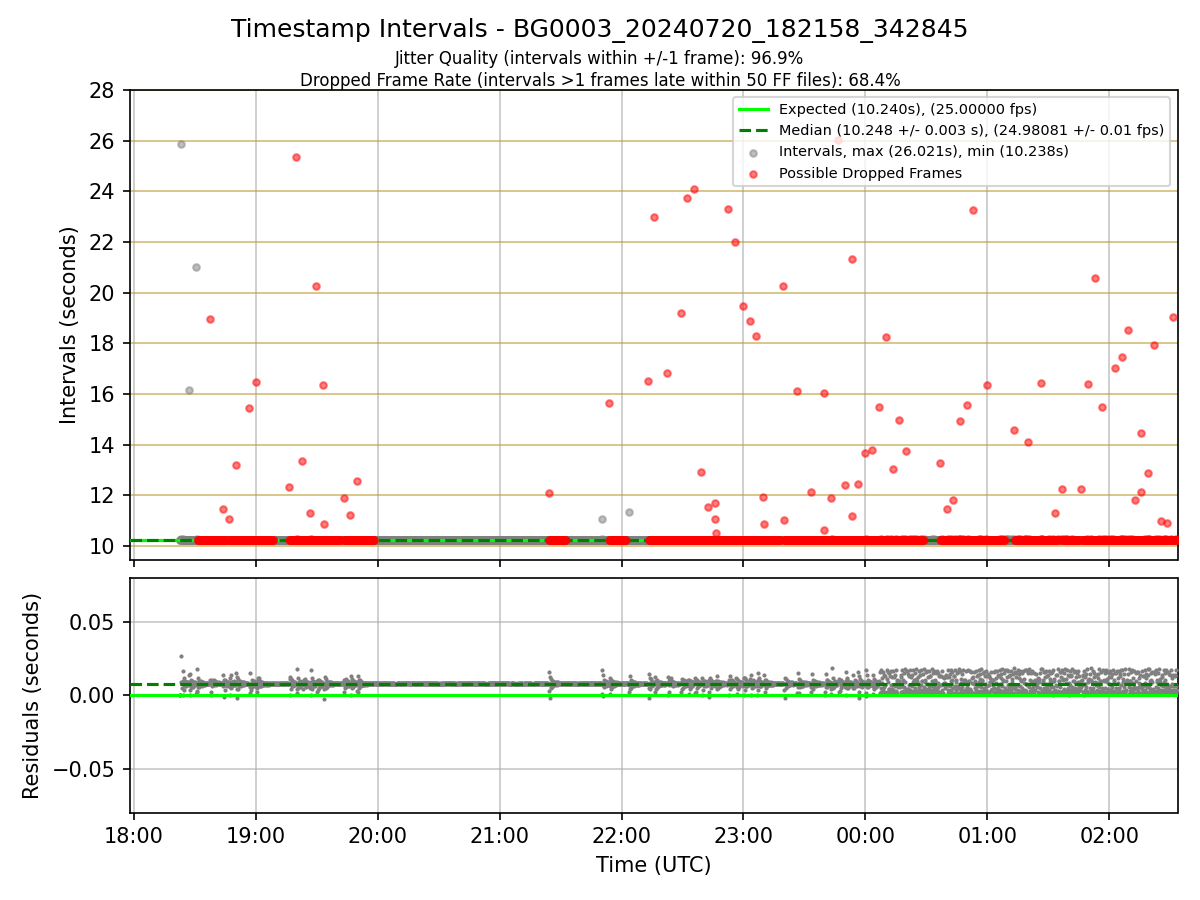Click legend entry 'Median (10.248 +/- 0.003 s)'
The image size is (1200, 900).
click(971, 130)
